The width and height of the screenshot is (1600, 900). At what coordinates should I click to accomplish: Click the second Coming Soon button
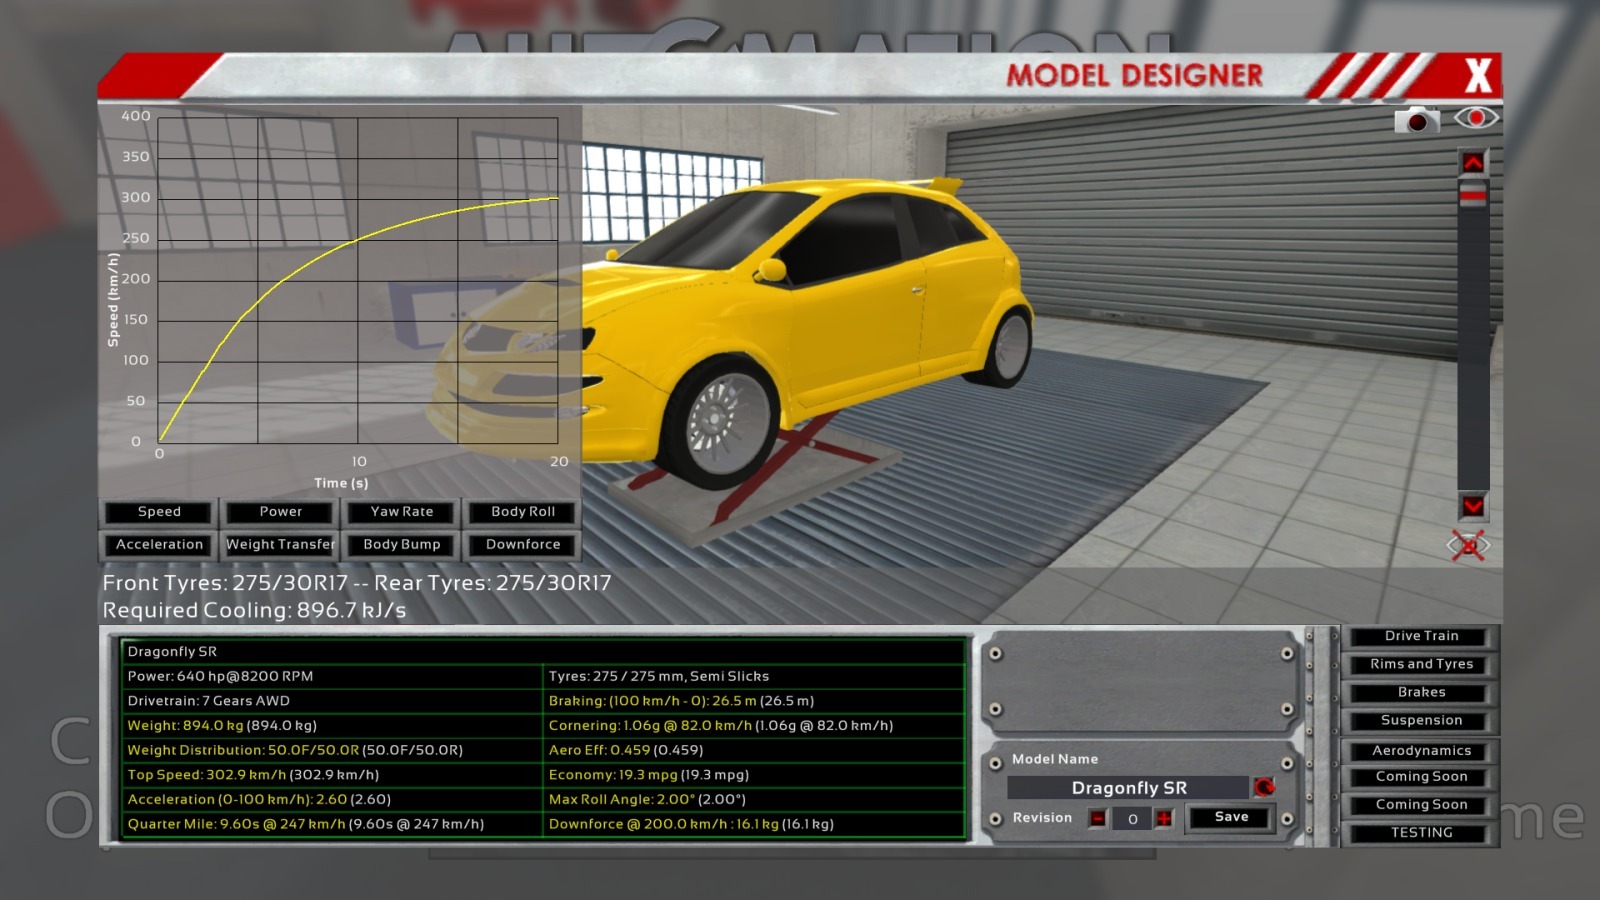point(1421,805)
